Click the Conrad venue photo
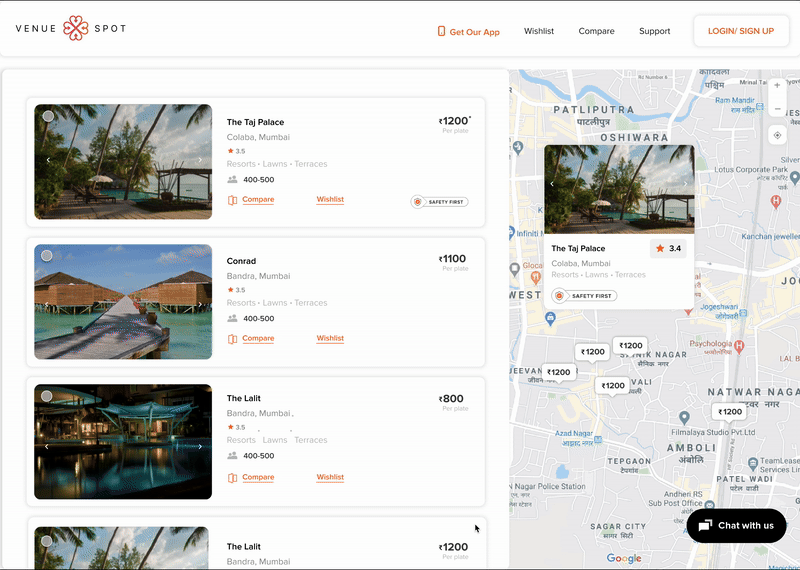Viewport: 800px width, 570px height. (x=123, y=302)
